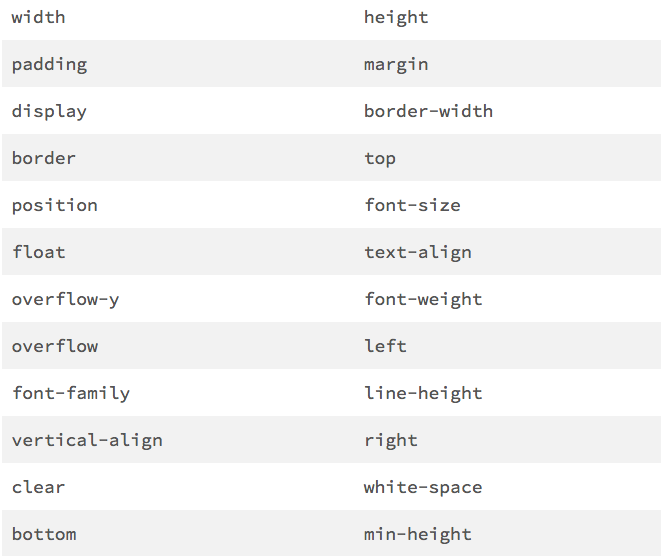The image size is (661, 556).
Task: Click the 'font-family' property cell
Action: (x=71, y=394)
